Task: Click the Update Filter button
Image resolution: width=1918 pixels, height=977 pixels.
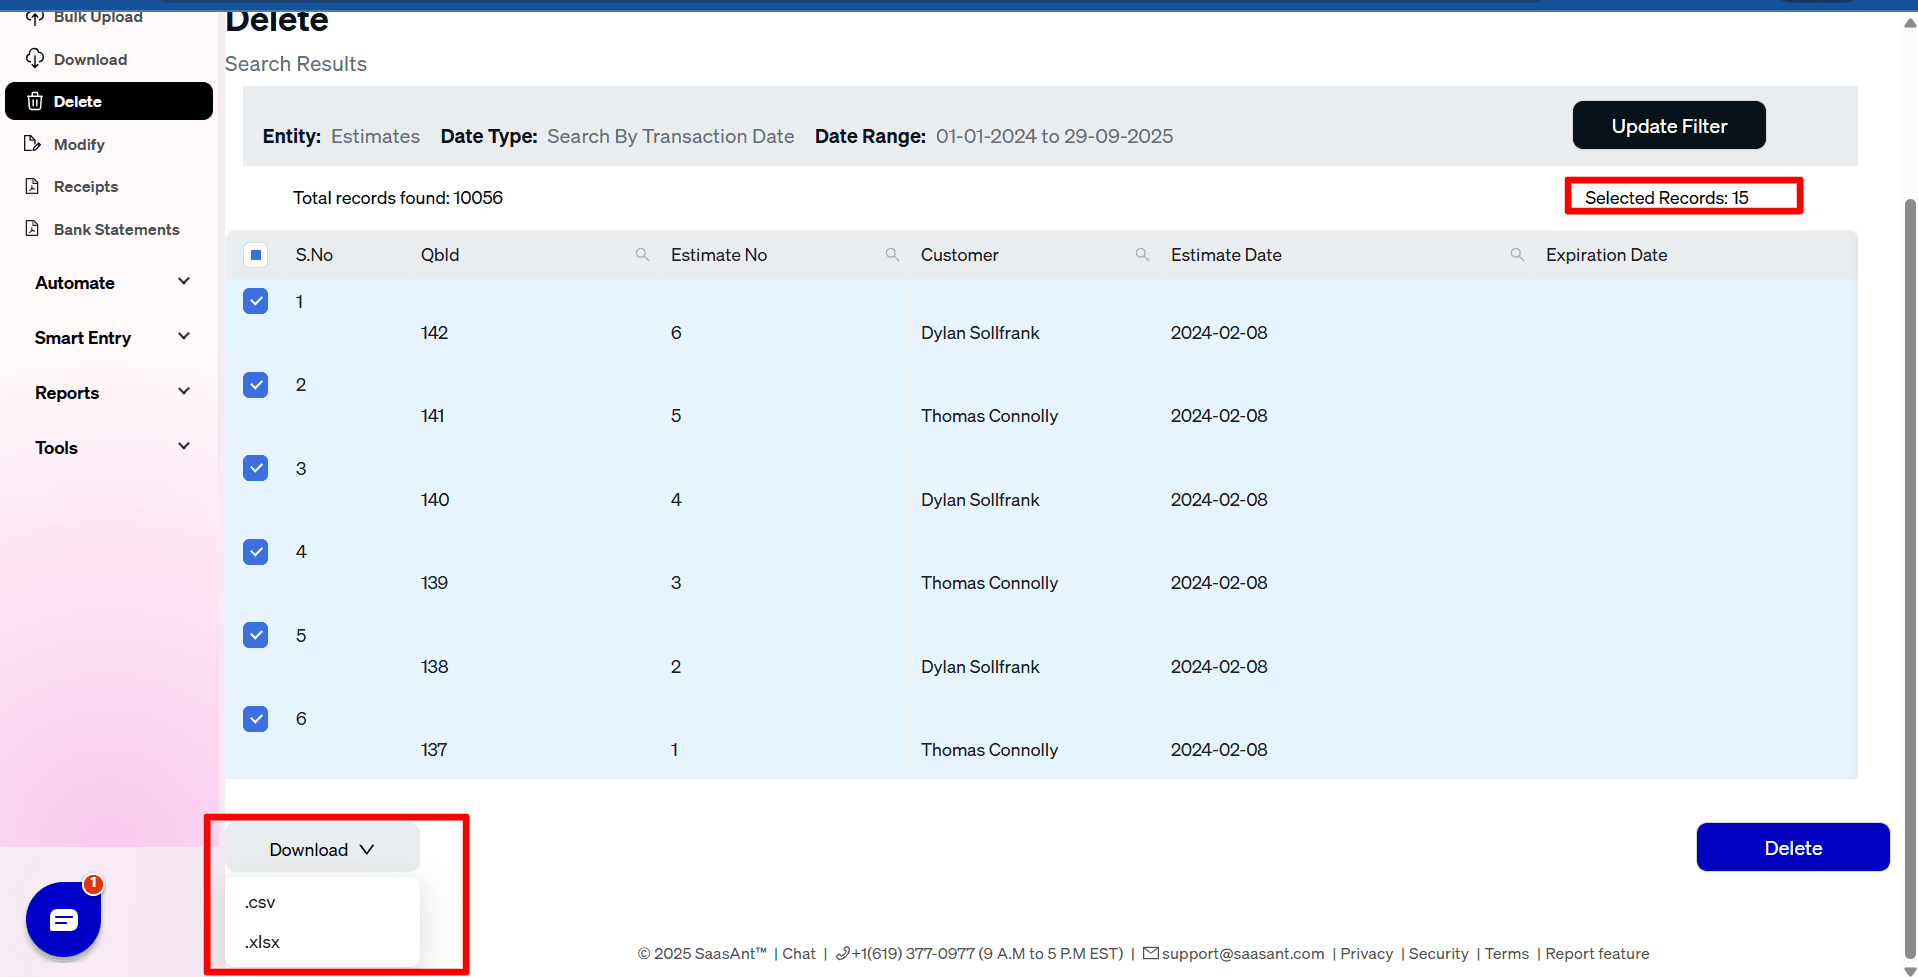Action: (x=1669, y=125)
